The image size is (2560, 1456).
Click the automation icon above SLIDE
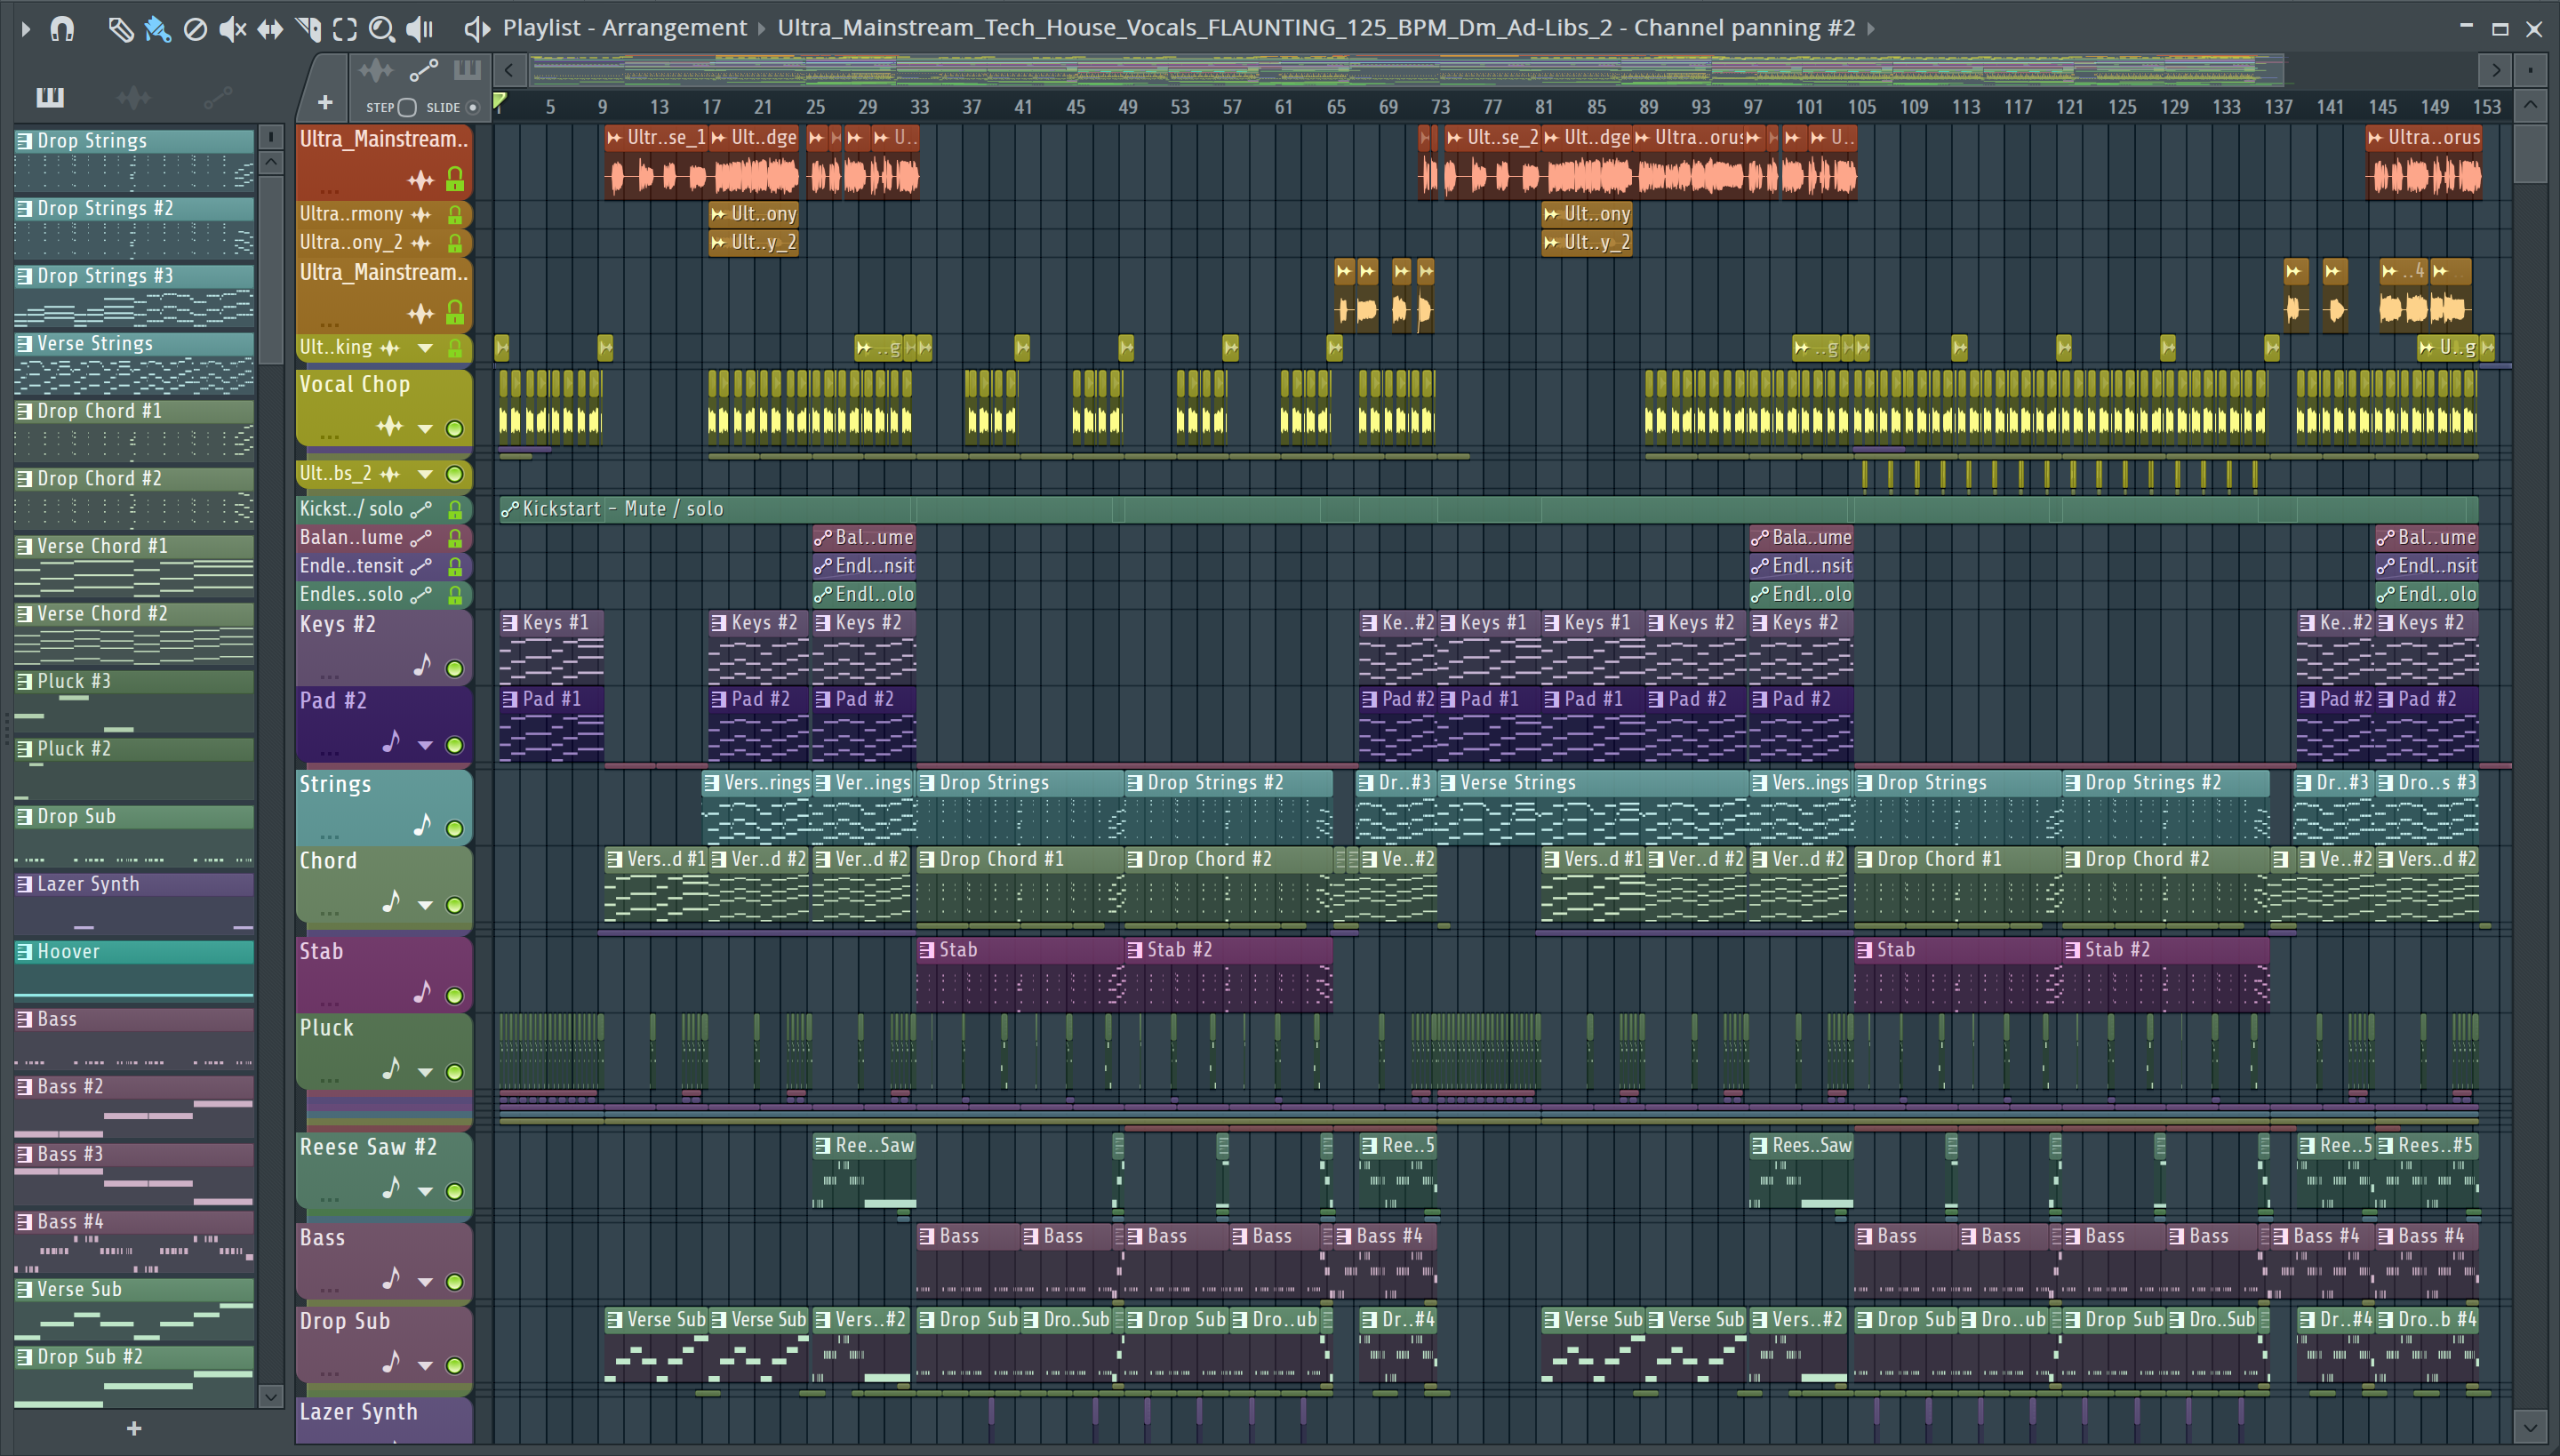(x=423, y=70)
